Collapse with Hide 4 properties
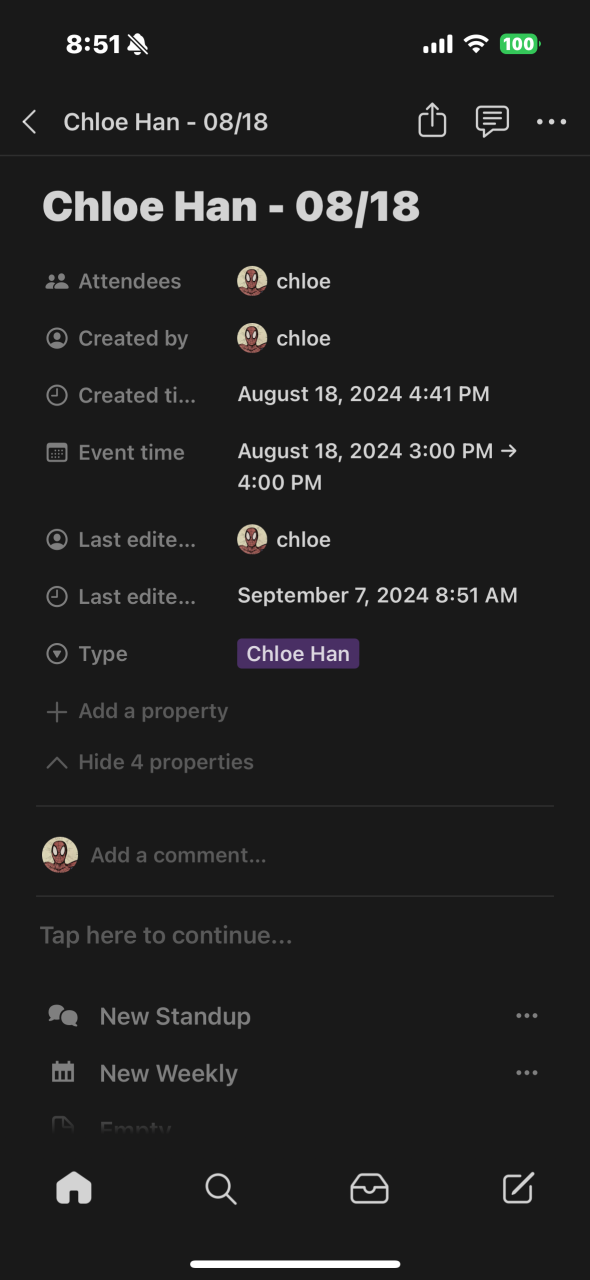590x1280 pixels. pos(150,762)
